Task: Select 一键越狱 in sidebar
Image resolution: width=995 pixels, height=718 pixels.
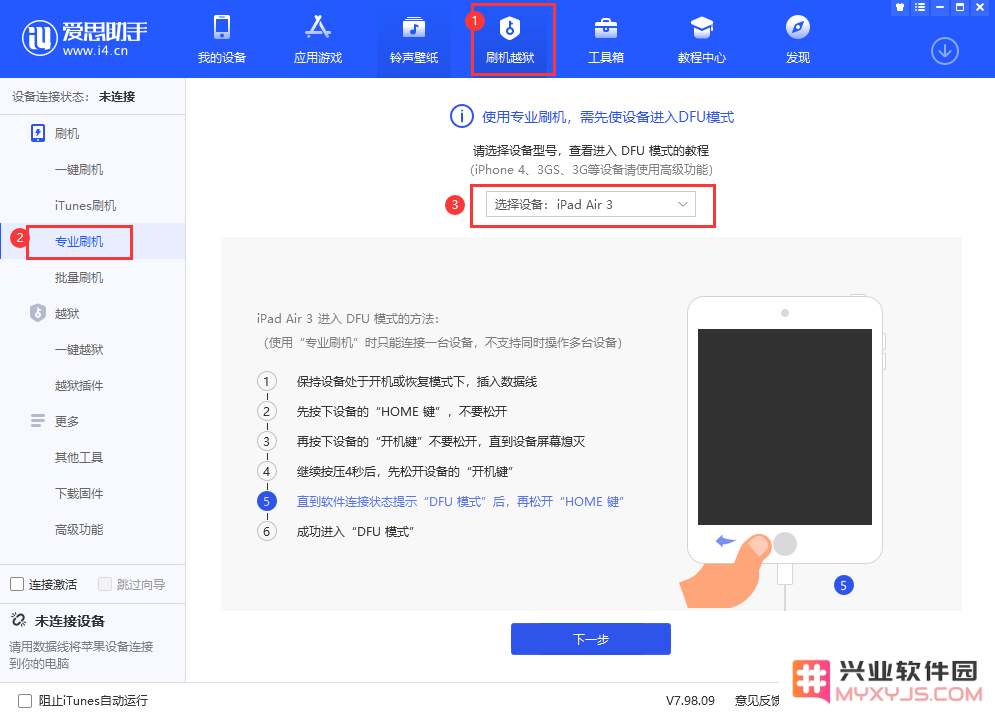Action: pyautogui.click(x=79, y=350)
